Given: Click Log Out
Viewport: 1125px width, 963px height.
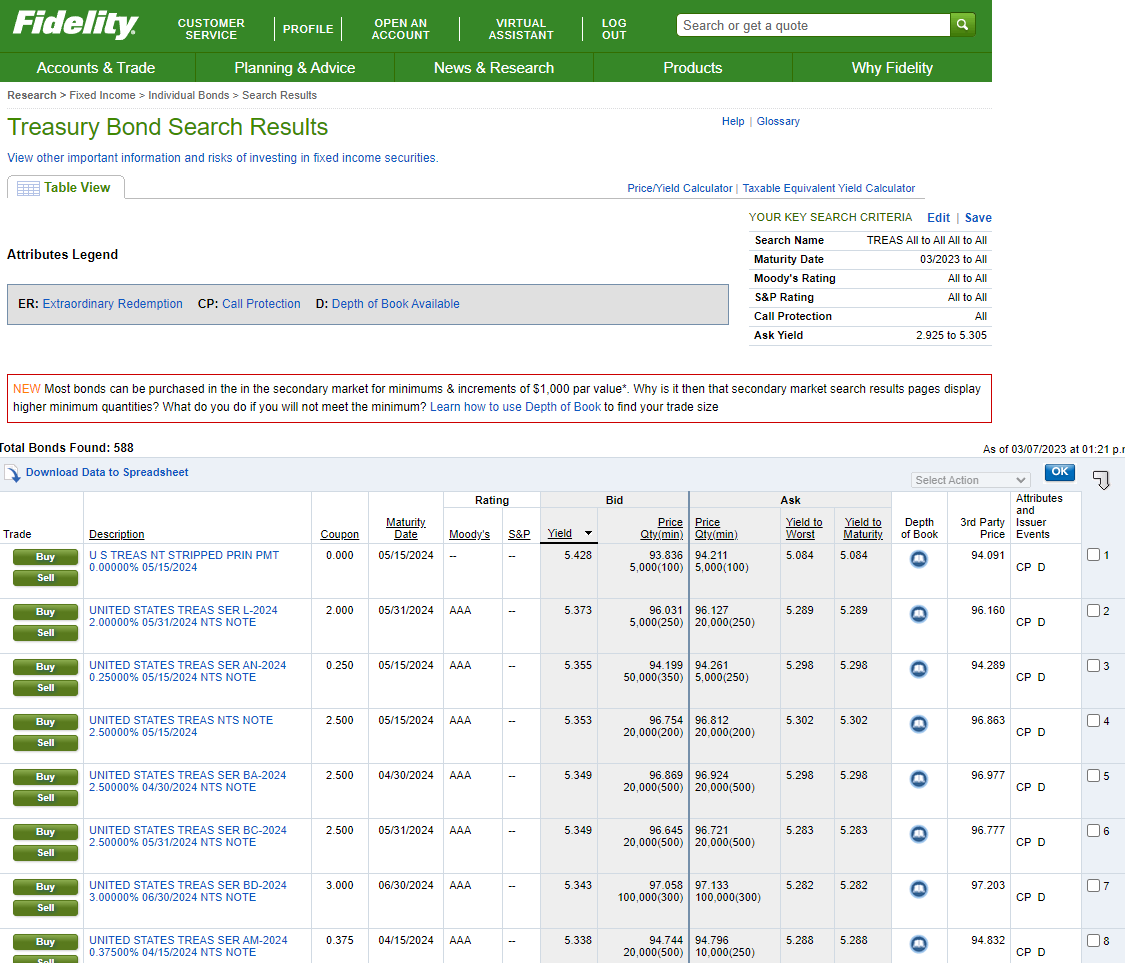Looking at the screenshot, I should (614, 29).
